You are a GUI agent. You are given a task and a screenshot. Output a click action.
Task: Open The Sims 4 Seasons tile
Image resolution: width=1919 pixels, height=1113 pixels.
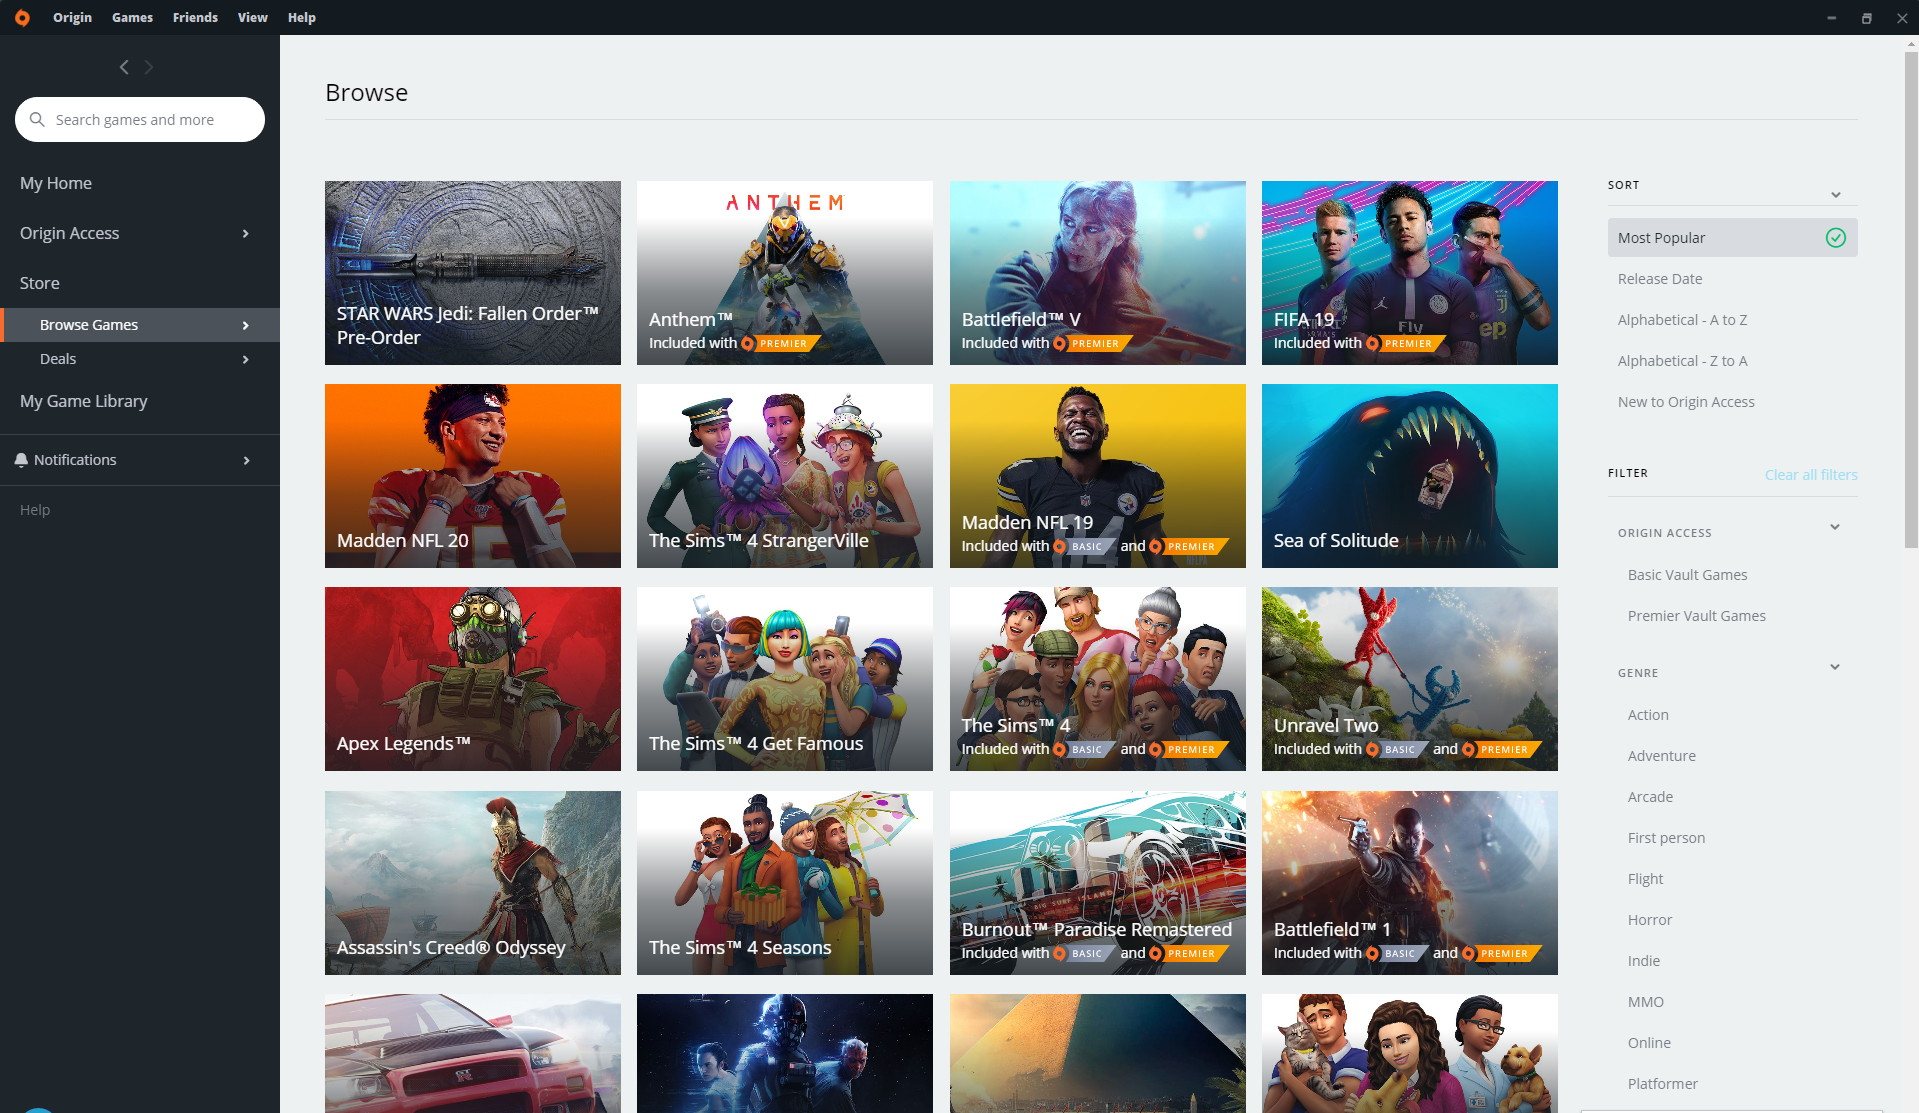point(784,883)
